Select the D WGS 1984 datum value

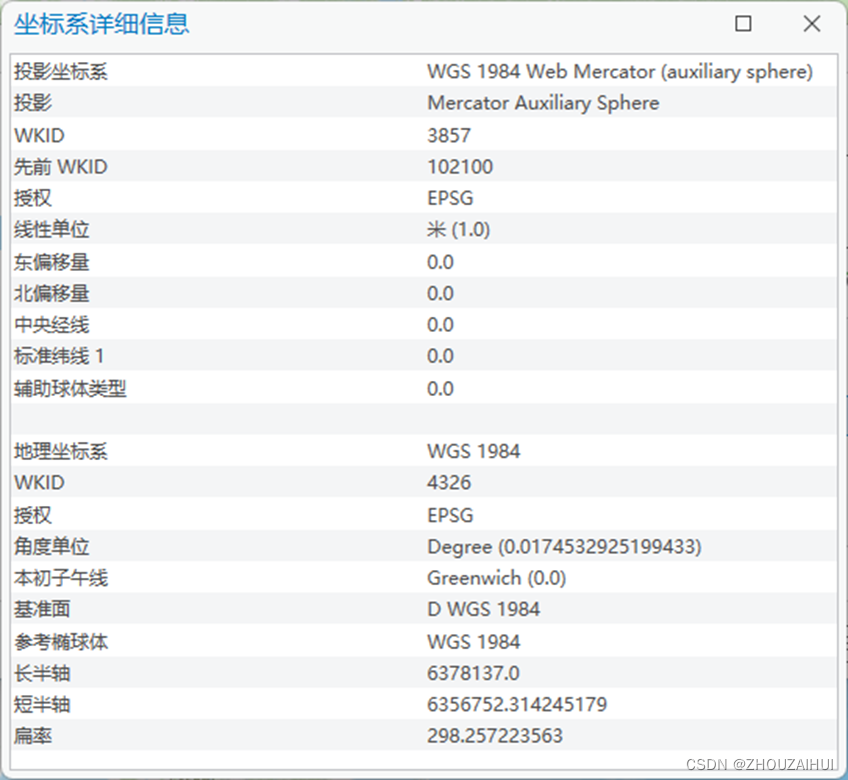pos(483,609)
